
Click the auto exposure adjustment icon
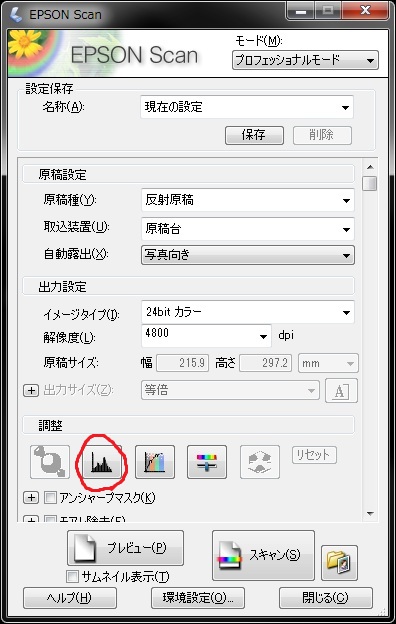click(x=50, y=462)
